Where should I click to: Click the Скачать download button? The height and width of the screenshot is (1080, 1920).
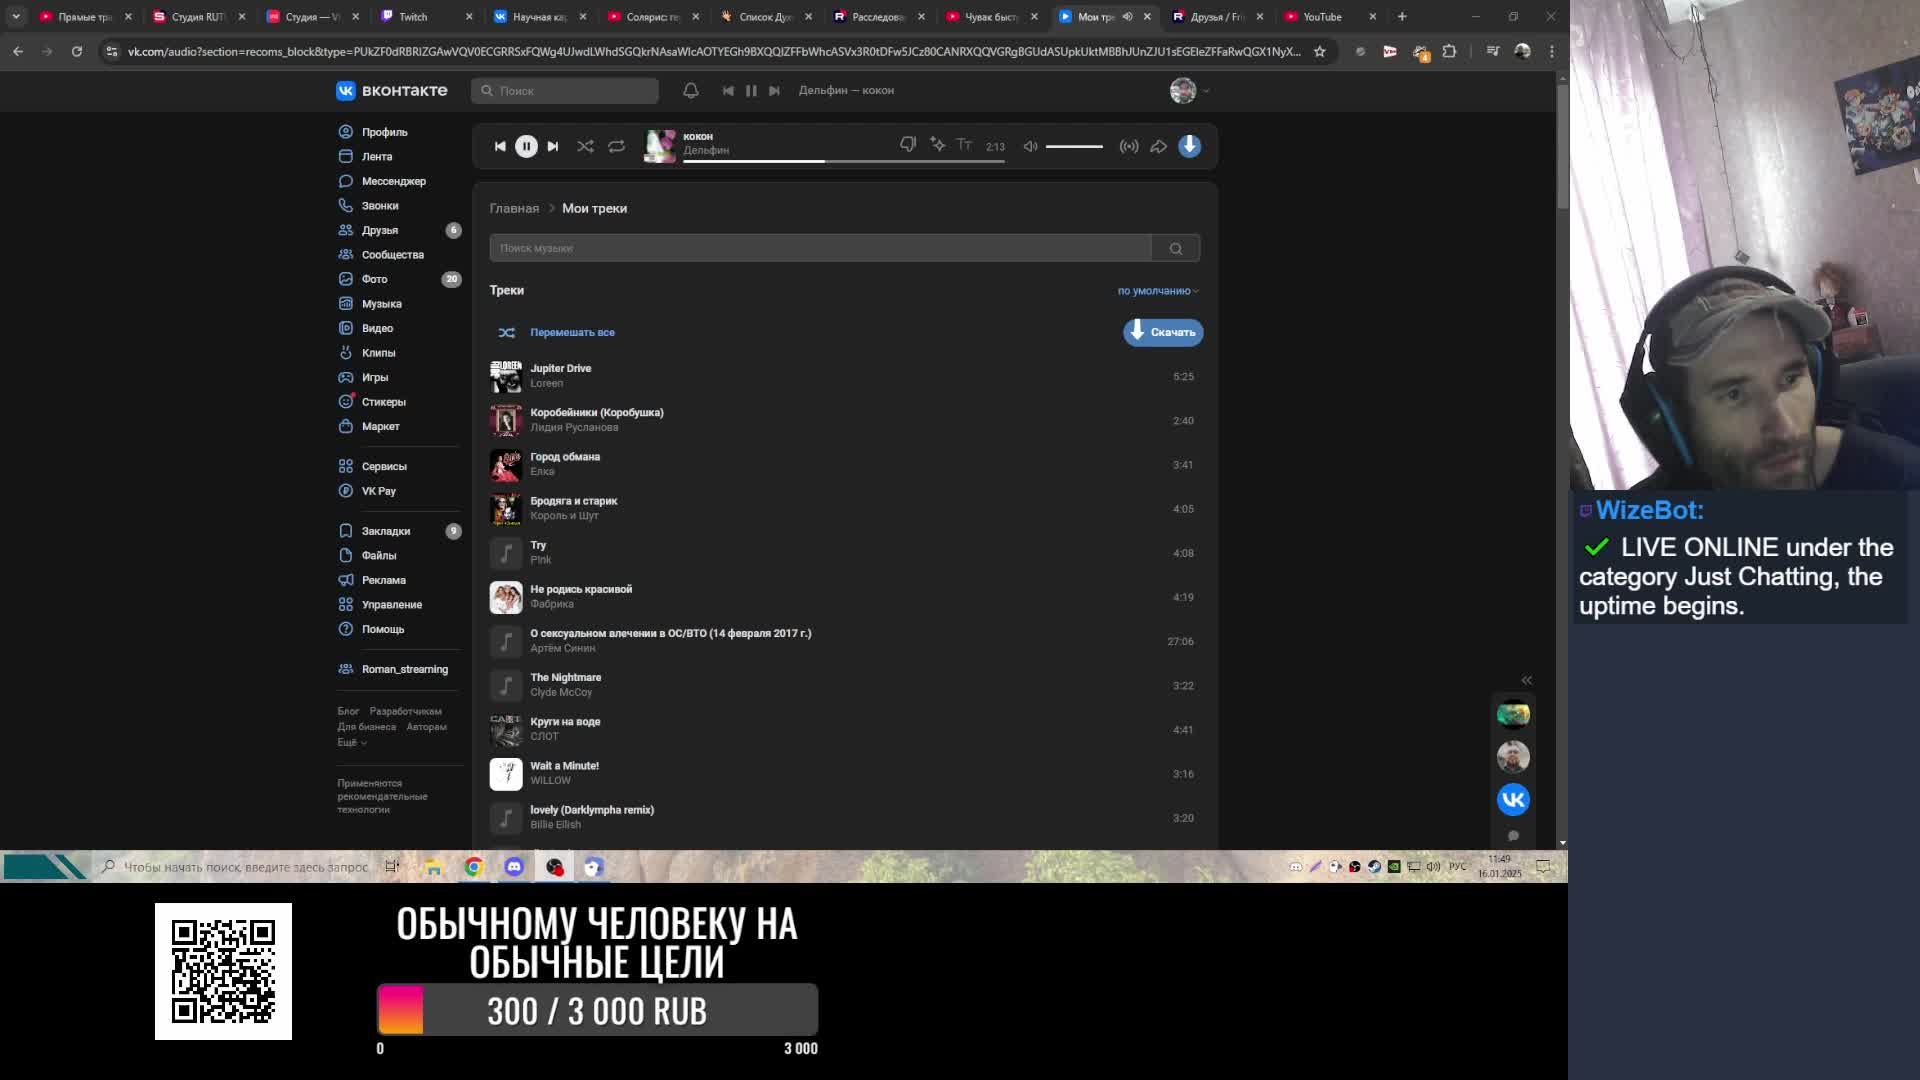(1163, 332)
